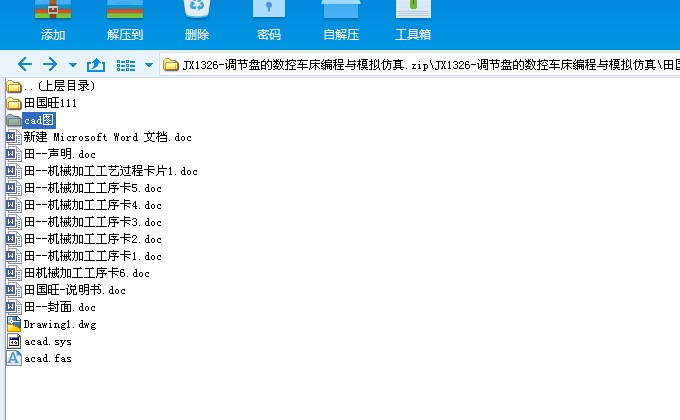Click Word icon of 田--声明.doc
Screen dimensions: 680x420
coord(13,154)
